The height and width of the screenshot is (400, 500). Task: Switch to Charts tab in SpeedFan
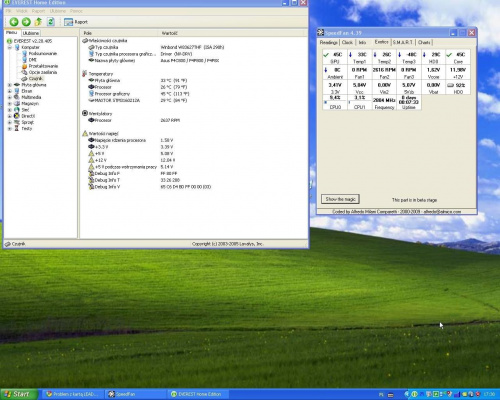(x=424, y=42)
